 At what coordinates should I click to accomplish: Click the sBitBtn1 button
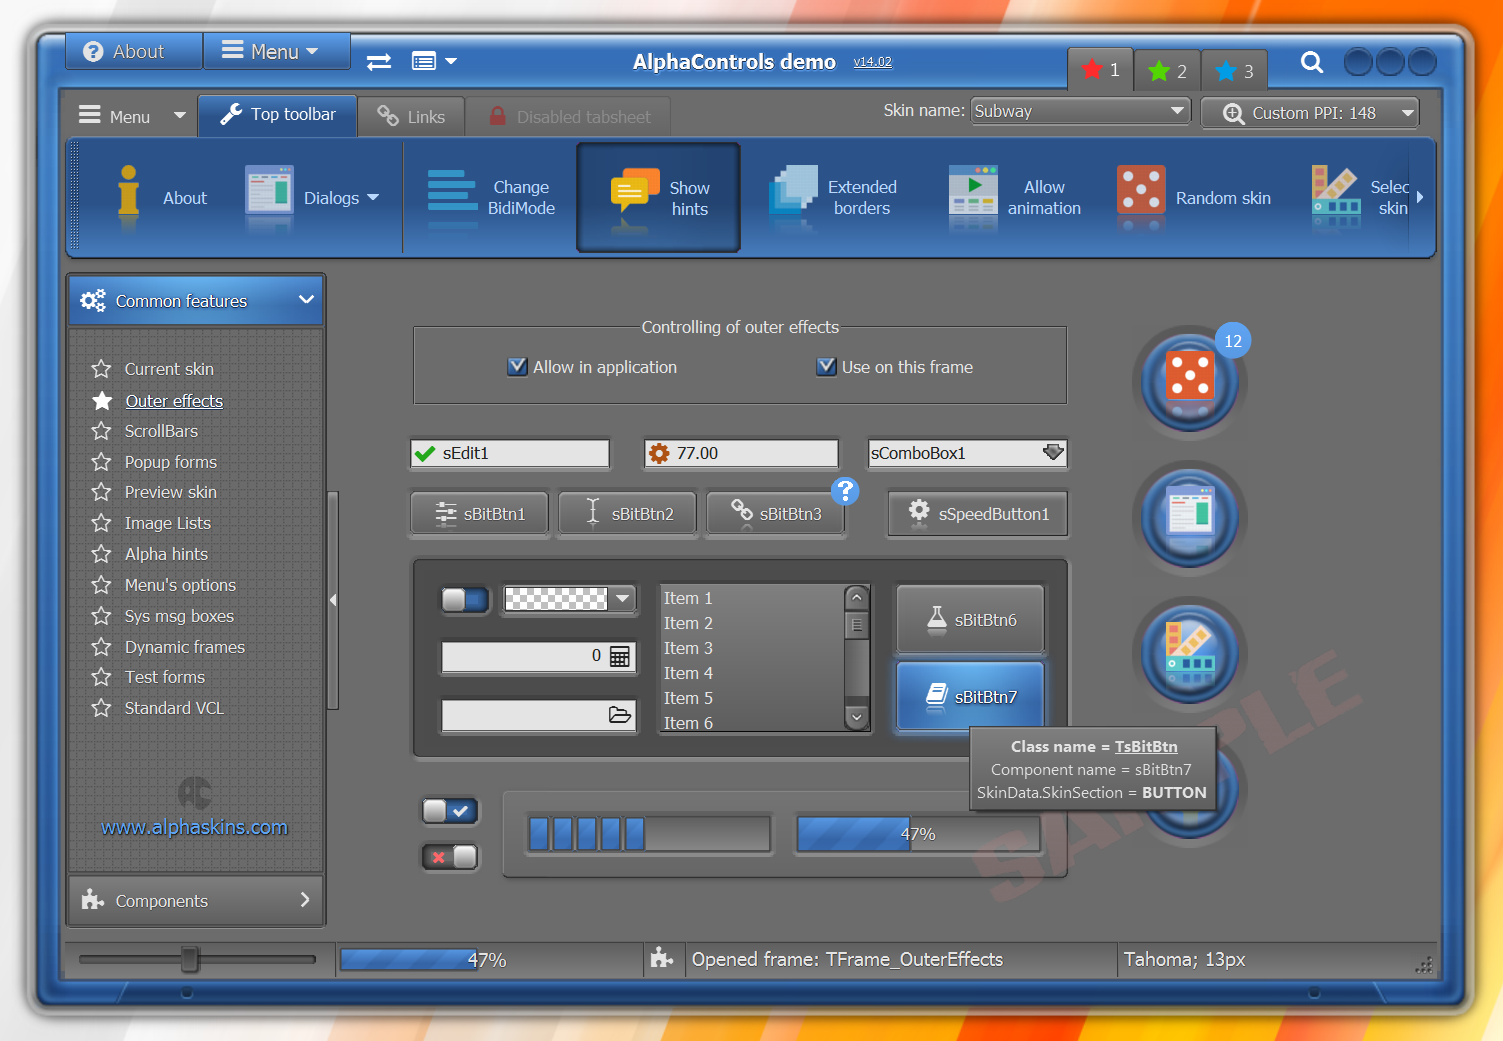[x=480, y=514]
